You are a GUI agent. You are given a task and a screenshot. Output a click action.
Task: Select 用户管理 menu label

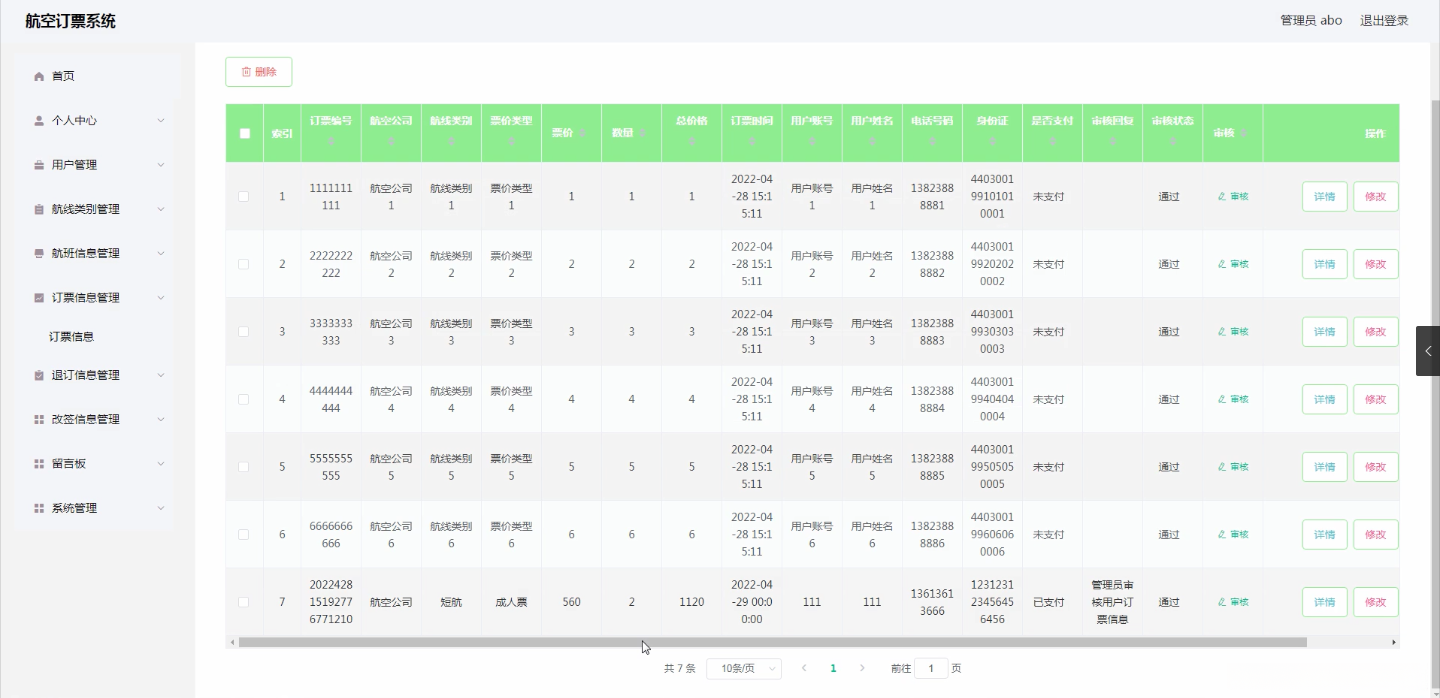pos(75,165)
